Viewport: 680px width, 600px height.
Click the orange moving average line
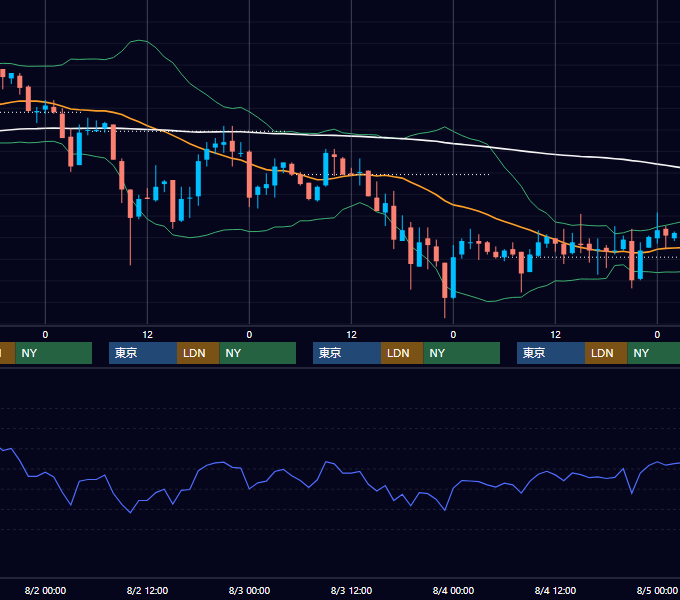coord(453,204)
